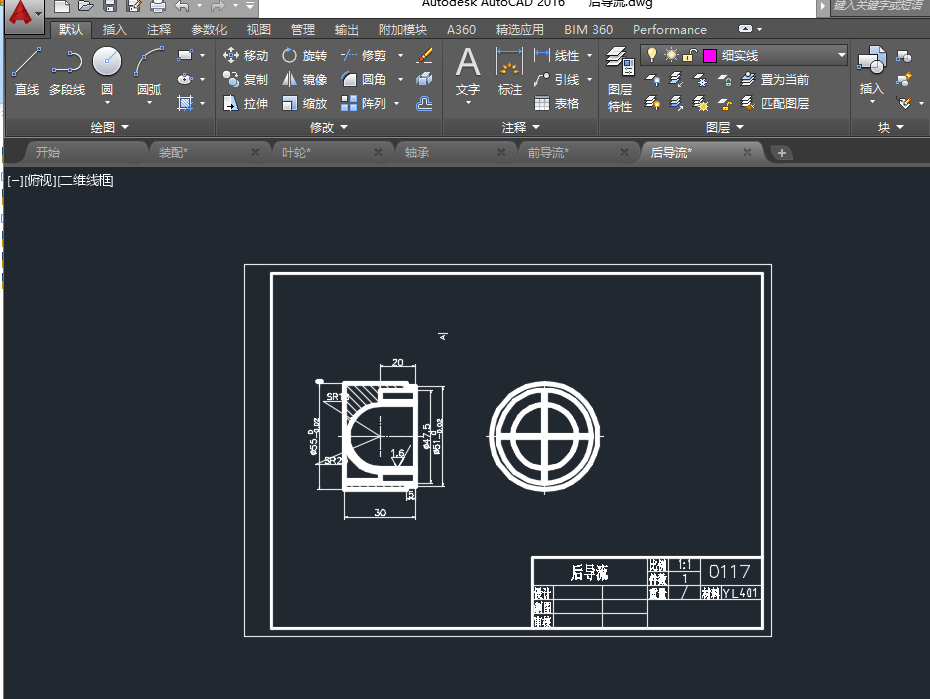Image resolution: width=930 pixels, height=699 pixels.
Task: Select the 多段线 (Polyline) tool
Action: 66,71
